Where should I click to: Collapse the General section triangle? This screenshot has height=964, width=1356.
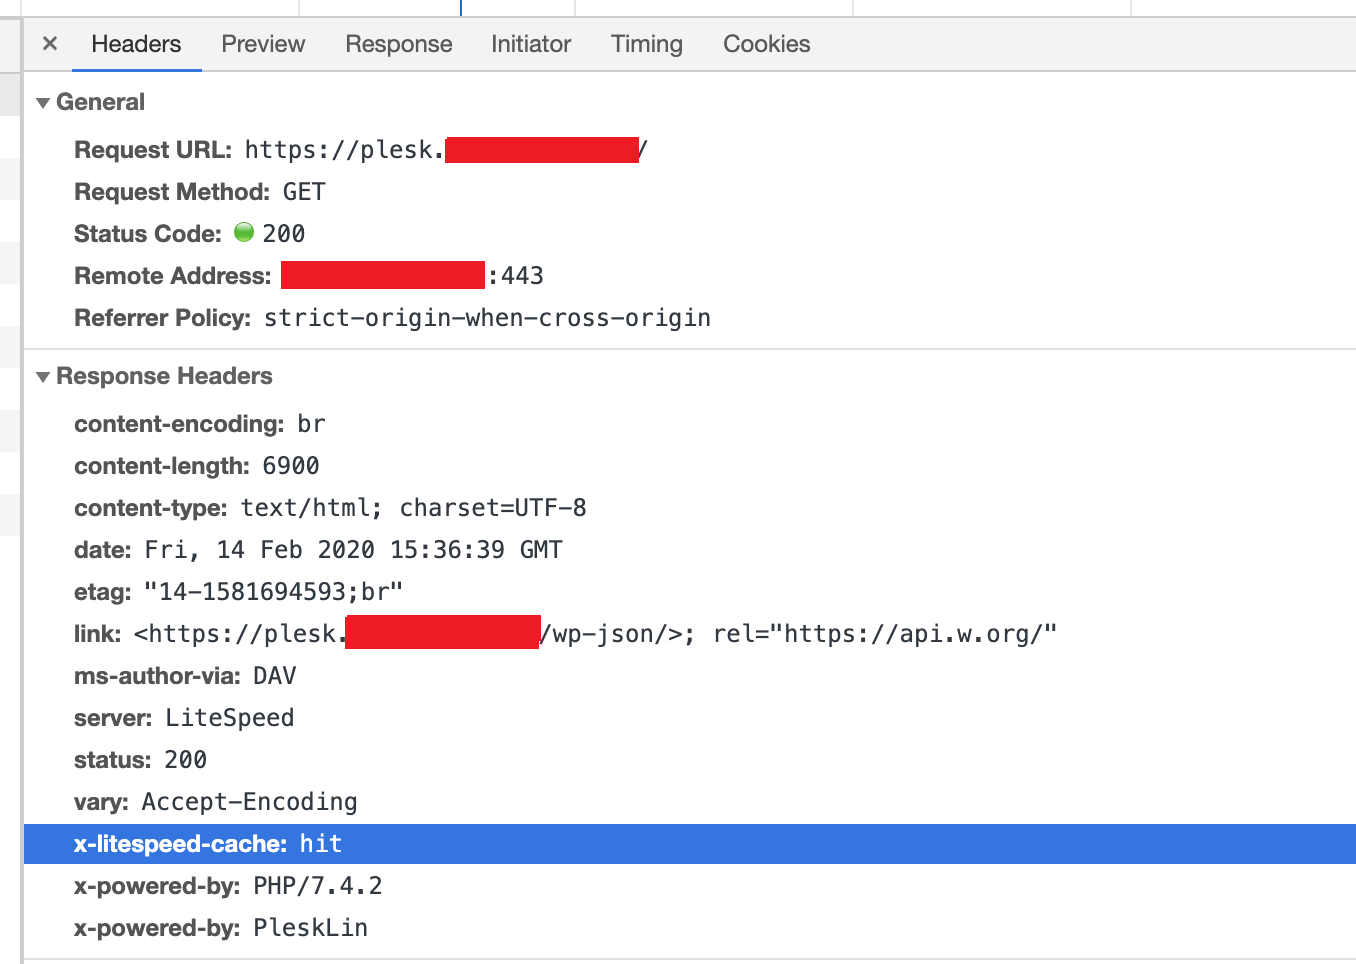pos(43,103)
